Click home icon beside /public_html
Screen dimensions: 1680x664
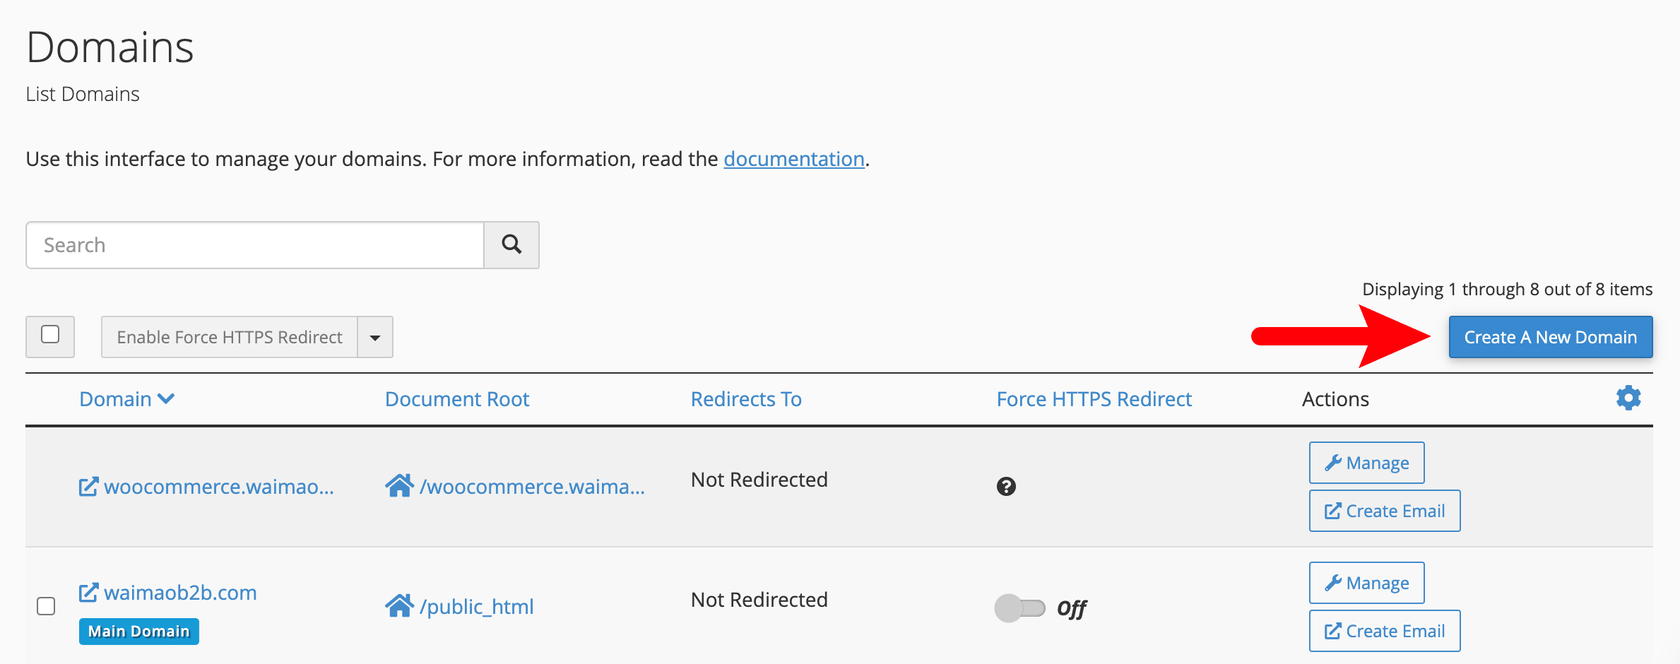(x=399, y=606)
